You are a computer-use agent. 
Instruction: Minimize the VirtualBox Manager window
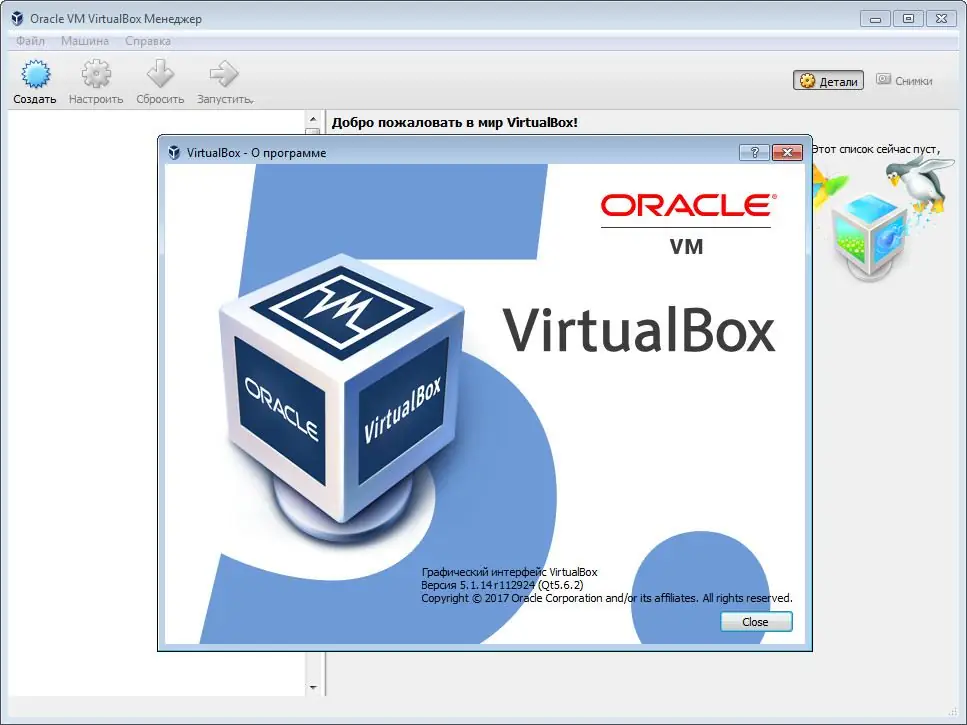point(875,18)
